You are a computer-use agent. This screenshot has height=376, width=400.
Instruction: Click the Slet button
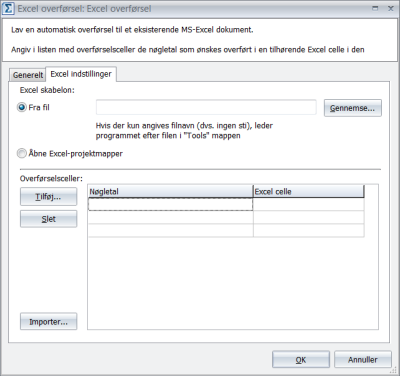tap(48, 219)
